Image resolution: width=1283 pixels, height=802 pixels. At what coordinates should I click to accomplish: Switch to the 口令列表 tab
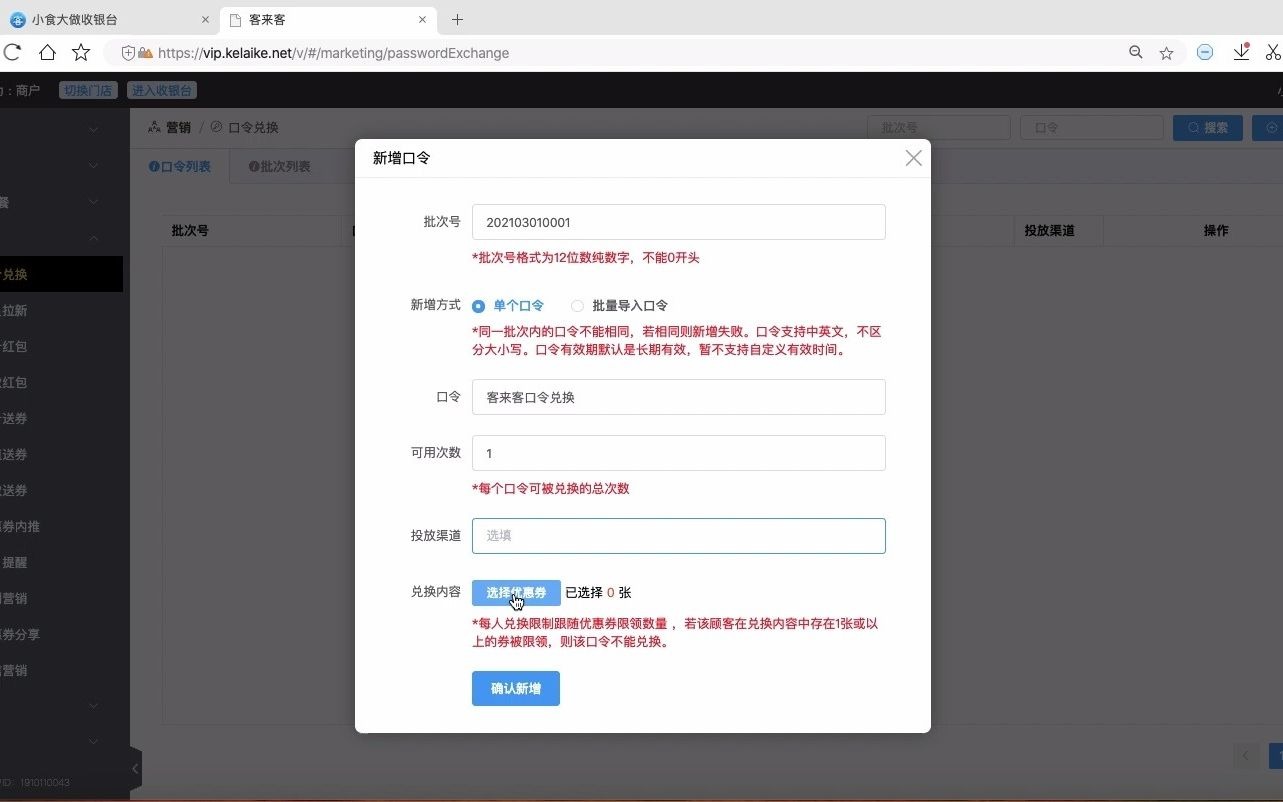(180, 167)
